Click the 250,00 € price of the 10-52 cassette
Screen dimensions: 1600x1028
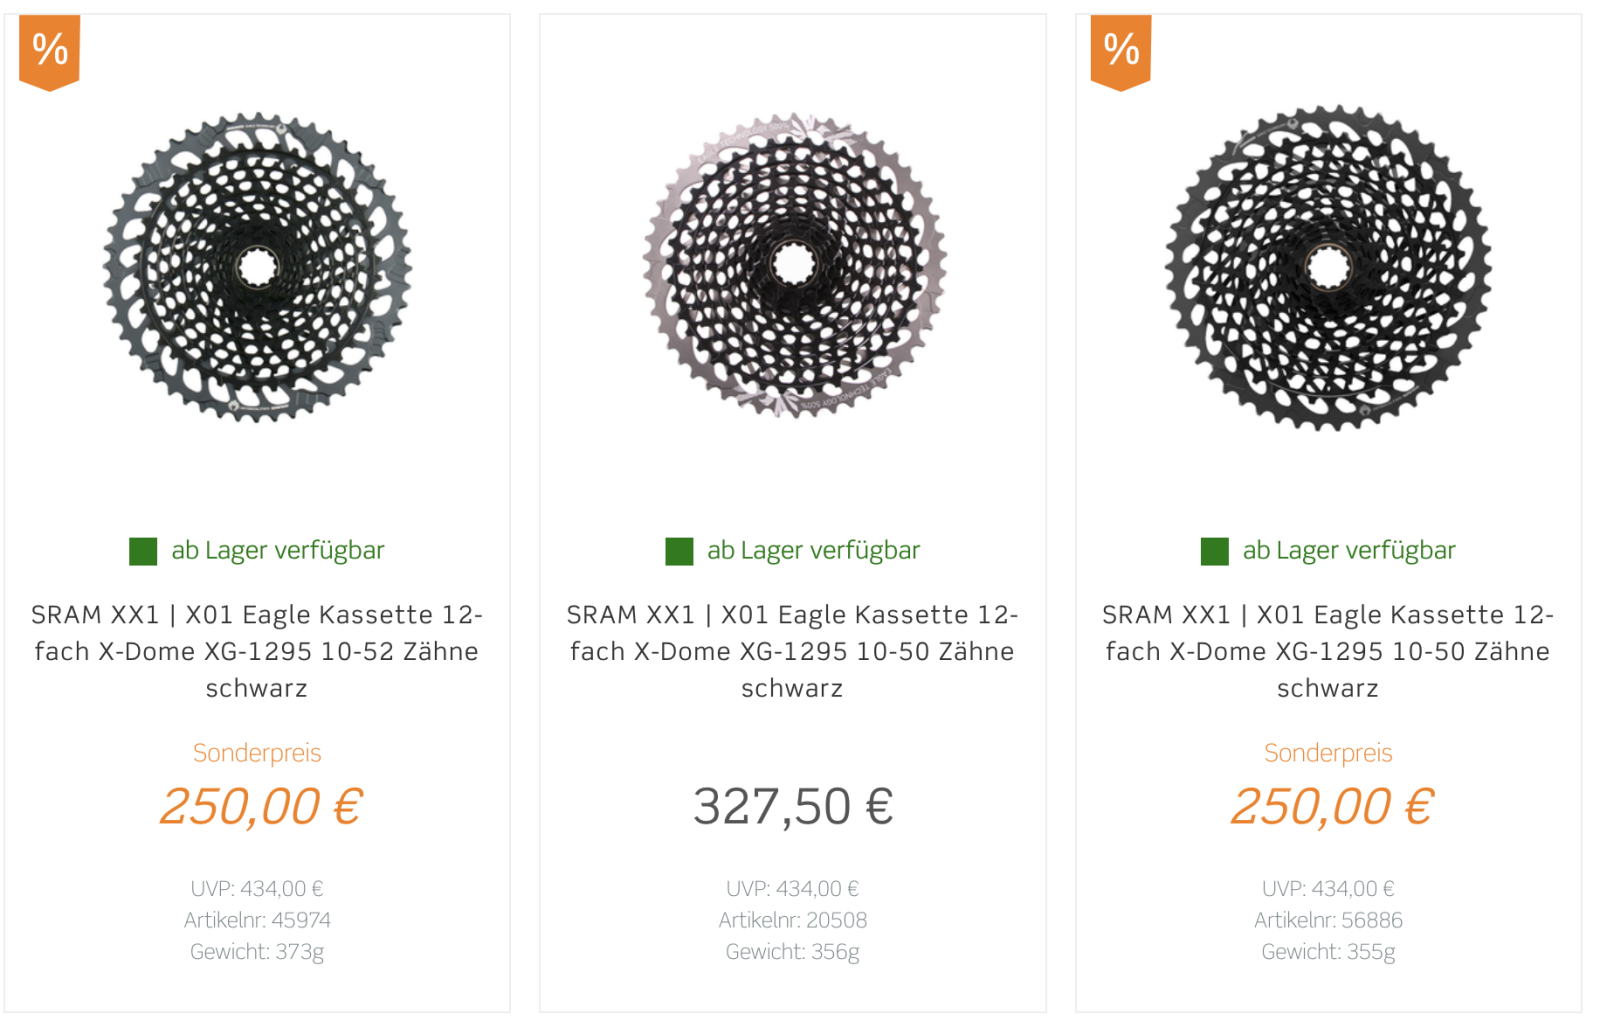coord(260,807)
